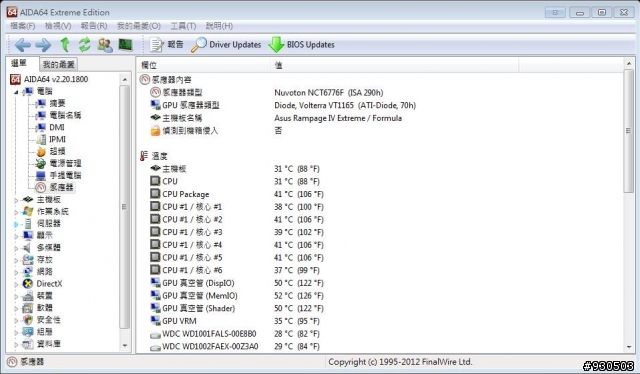
Task: Click the 資料庫 database icon
Action: [28, 344]
